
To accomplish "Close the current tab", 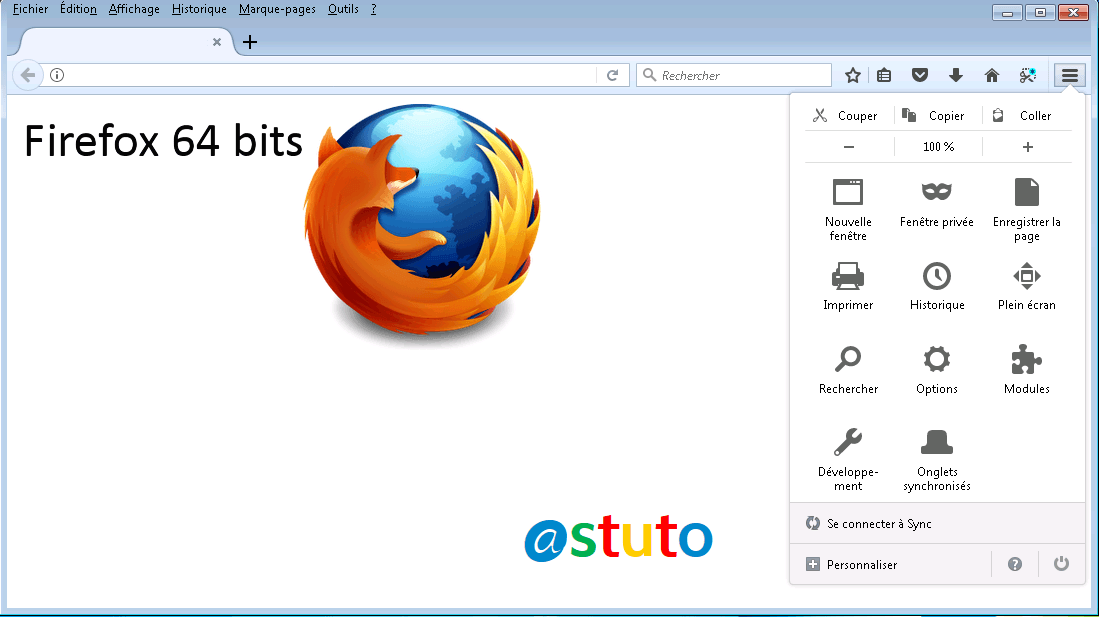I will 217,42.
